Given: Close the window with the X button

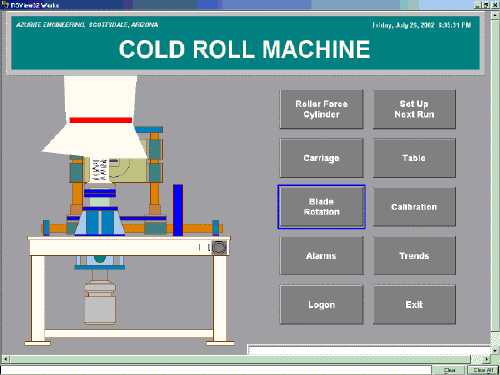Looking at the screenshot, I should [x=495, y=5].
